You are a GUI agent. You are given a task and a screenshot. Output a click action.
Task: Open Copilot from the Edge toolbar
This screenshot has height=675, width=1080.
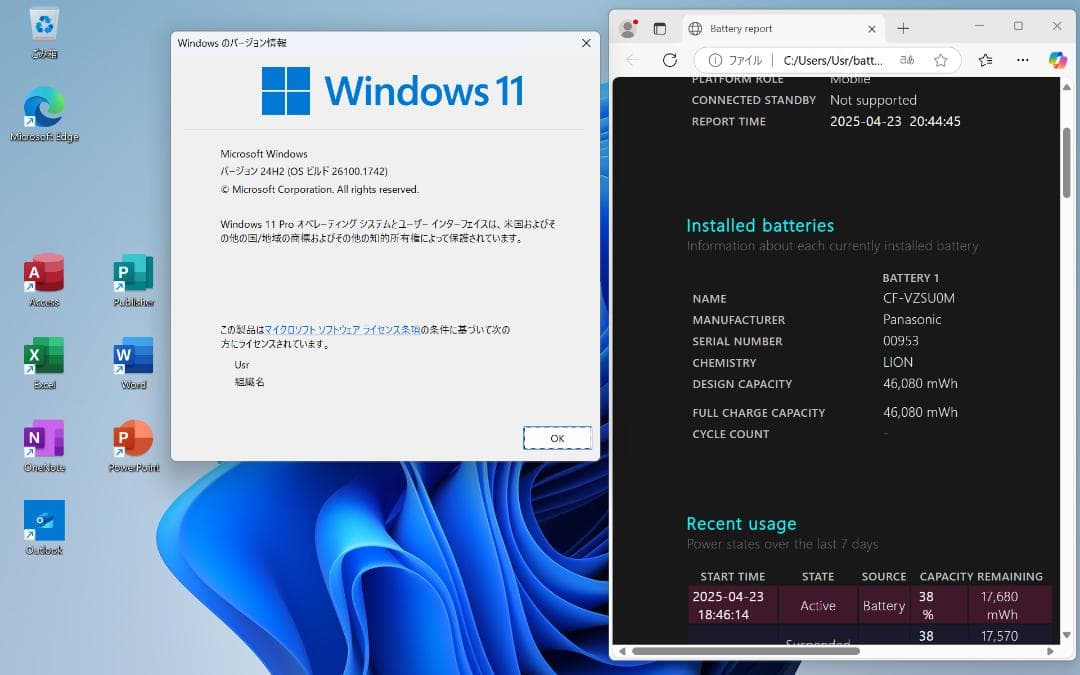[1057, 60]
